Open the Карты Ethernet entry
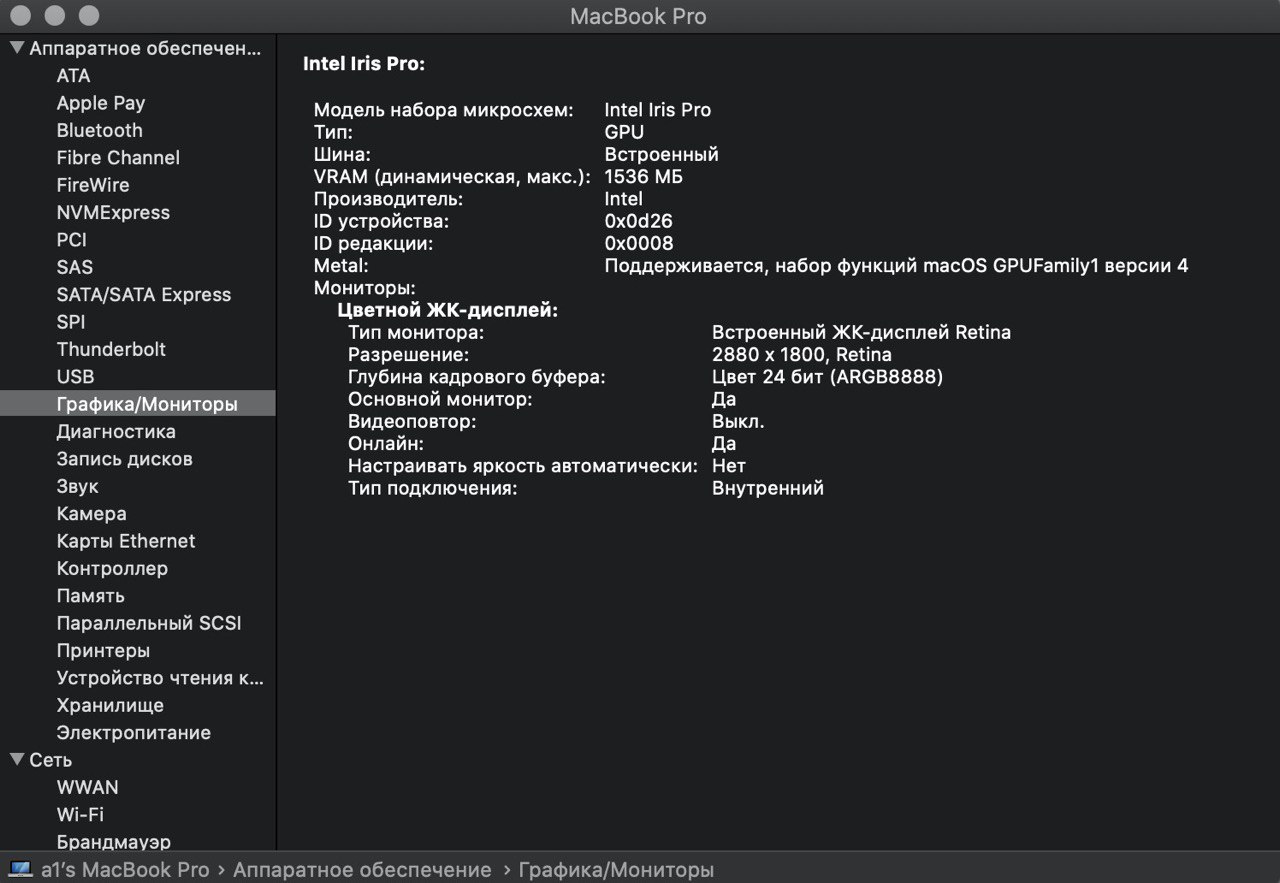The image size is (1280, 883). (x=126, y=541)
